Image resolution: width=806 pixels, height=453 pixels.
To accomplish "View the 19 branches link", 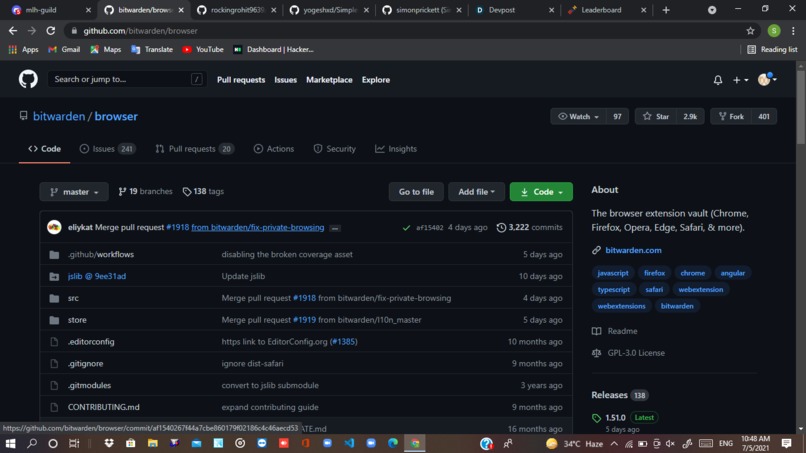I will tap(145, 191).
